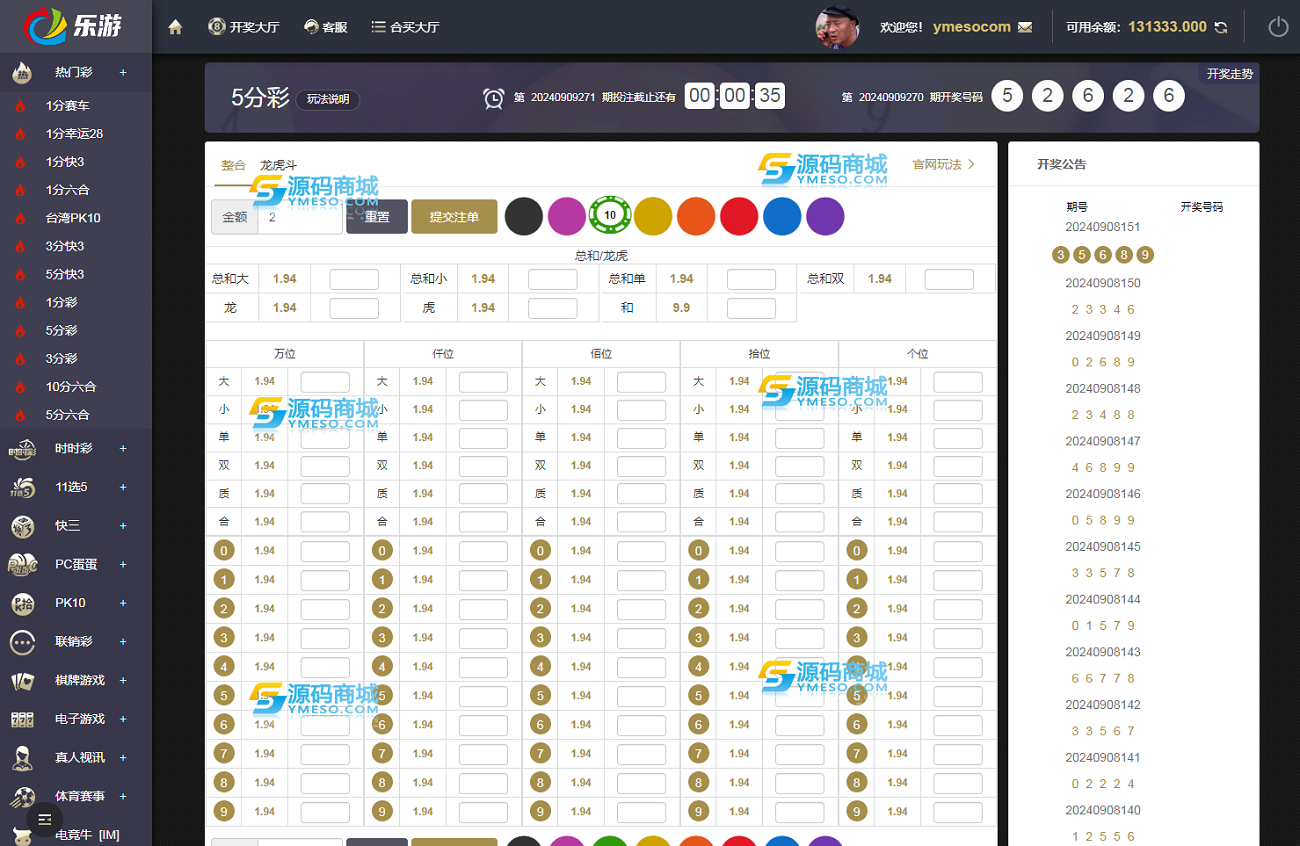The width and height of the screenshot is (1300, 846).
Task: Click the user avatar picture
Action: [x=838, y=27]
